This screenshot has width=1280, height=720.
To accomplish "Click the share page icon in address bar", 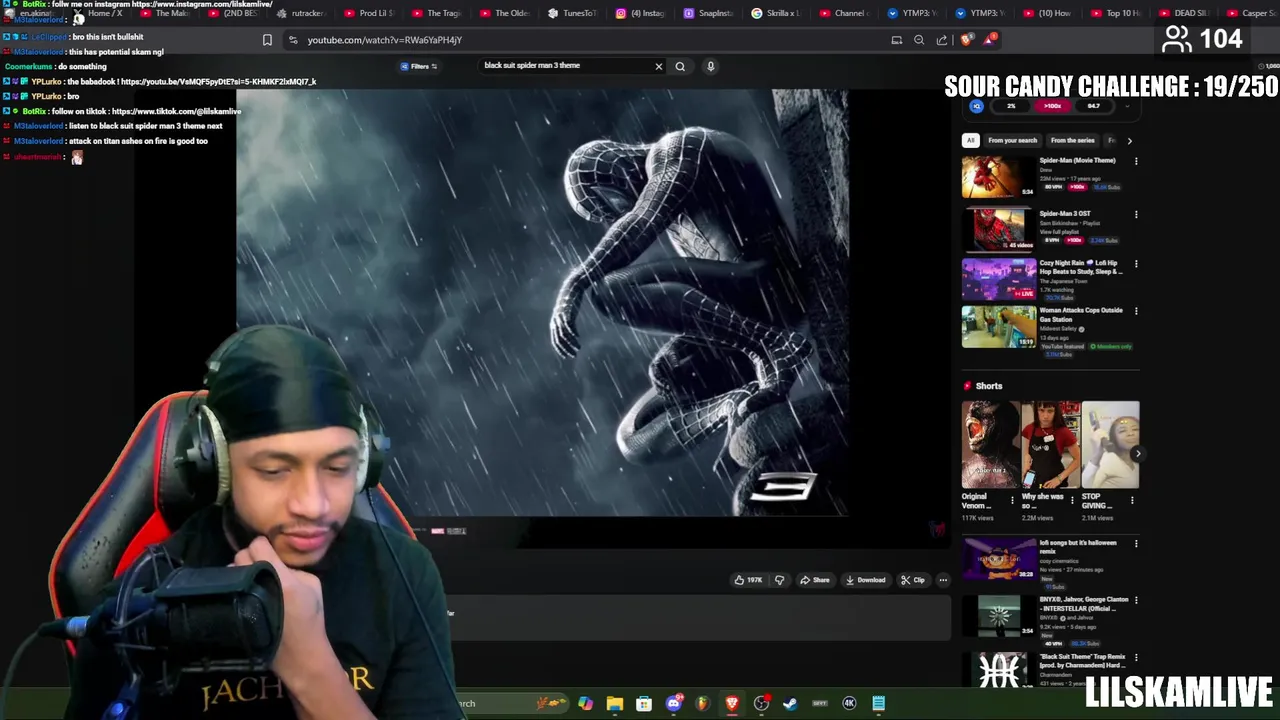I will (x=942, y=40).
